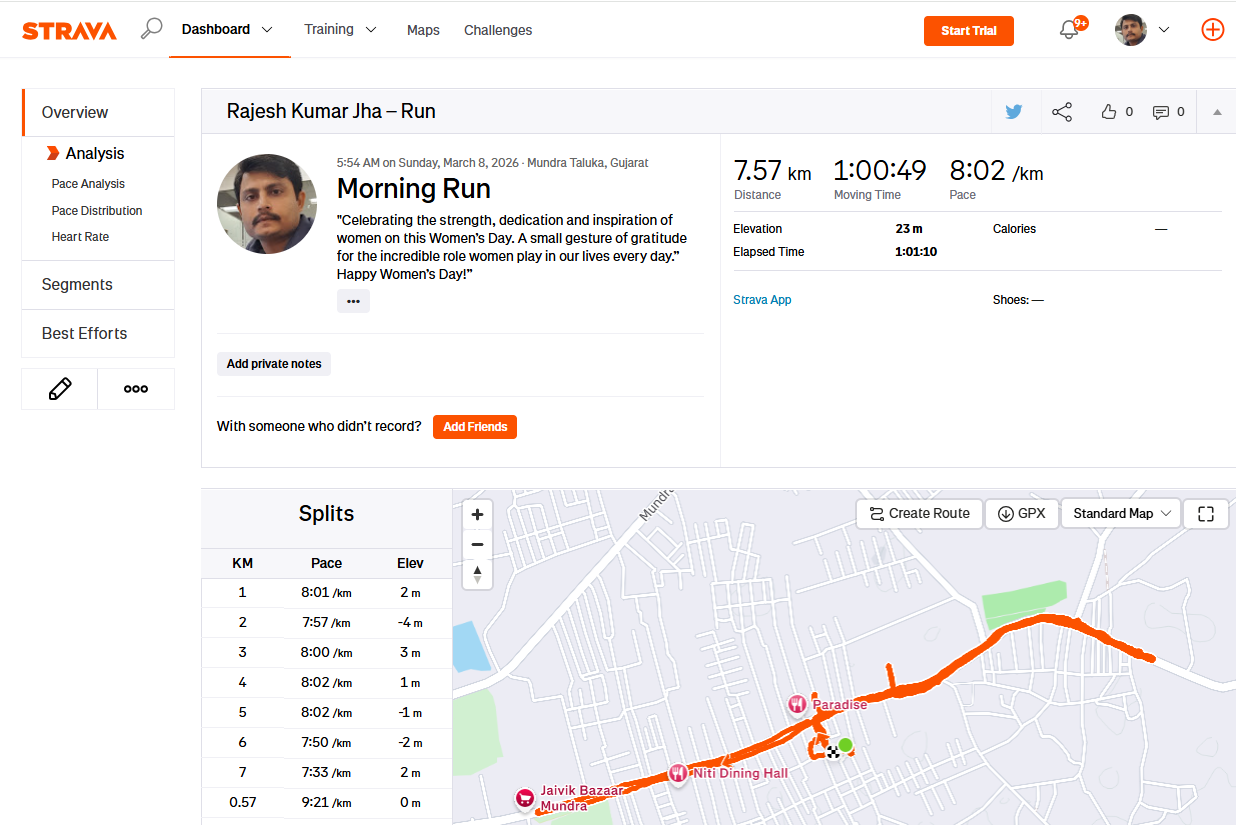The height and width of the screenshot is (825, 1236).
Task: Collapse the activity header triangle
Action: click(x=1217, y=112)
